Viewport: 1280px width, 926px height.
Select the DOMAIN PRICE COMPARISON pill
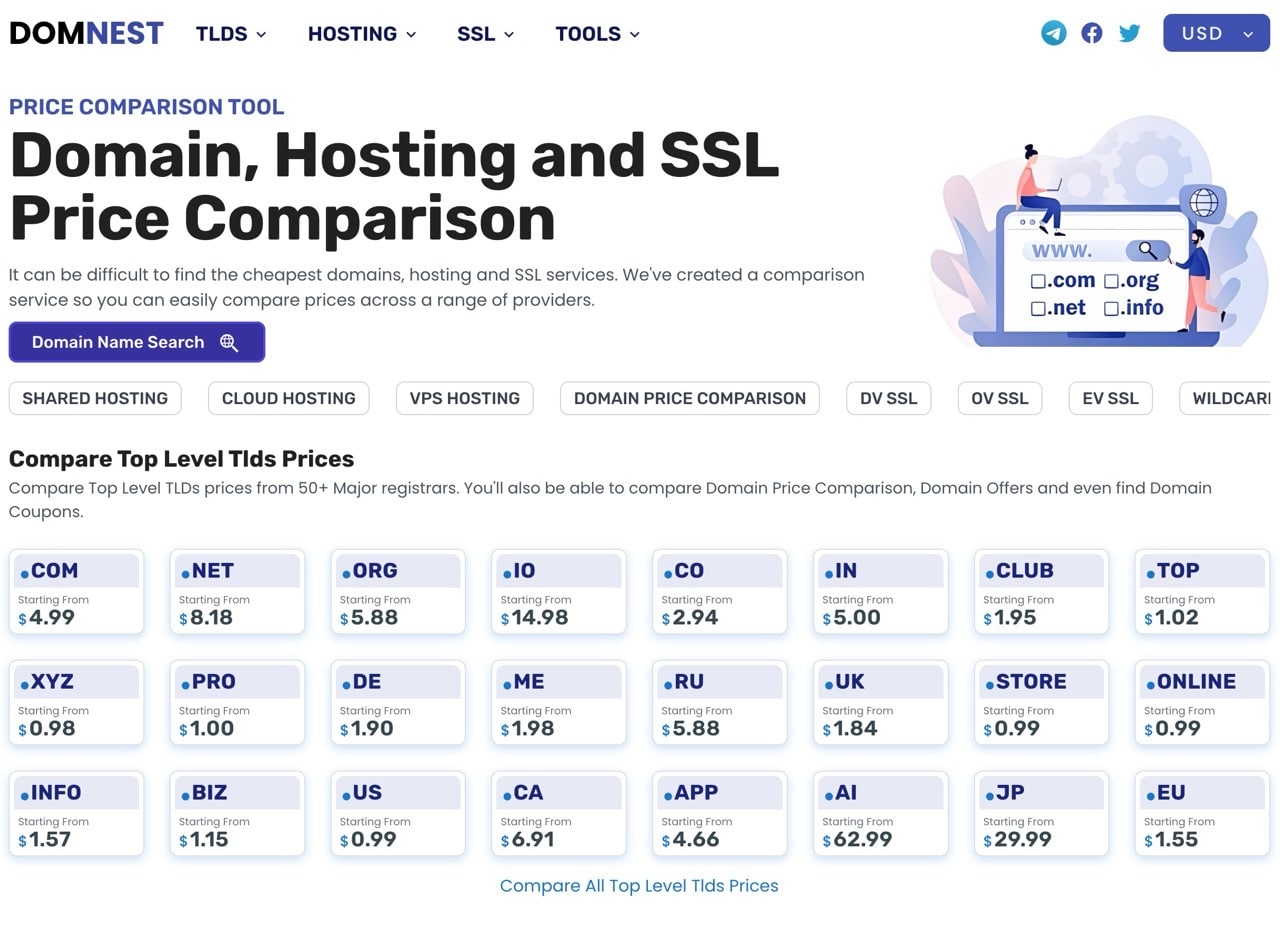(689, 398)
